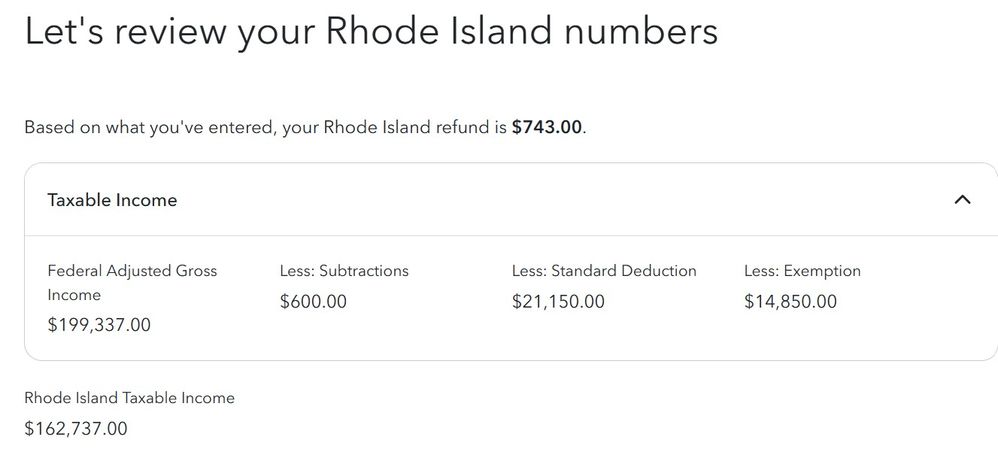
Task: Click "Let's review" in the page heading
Action: (124, 32)
